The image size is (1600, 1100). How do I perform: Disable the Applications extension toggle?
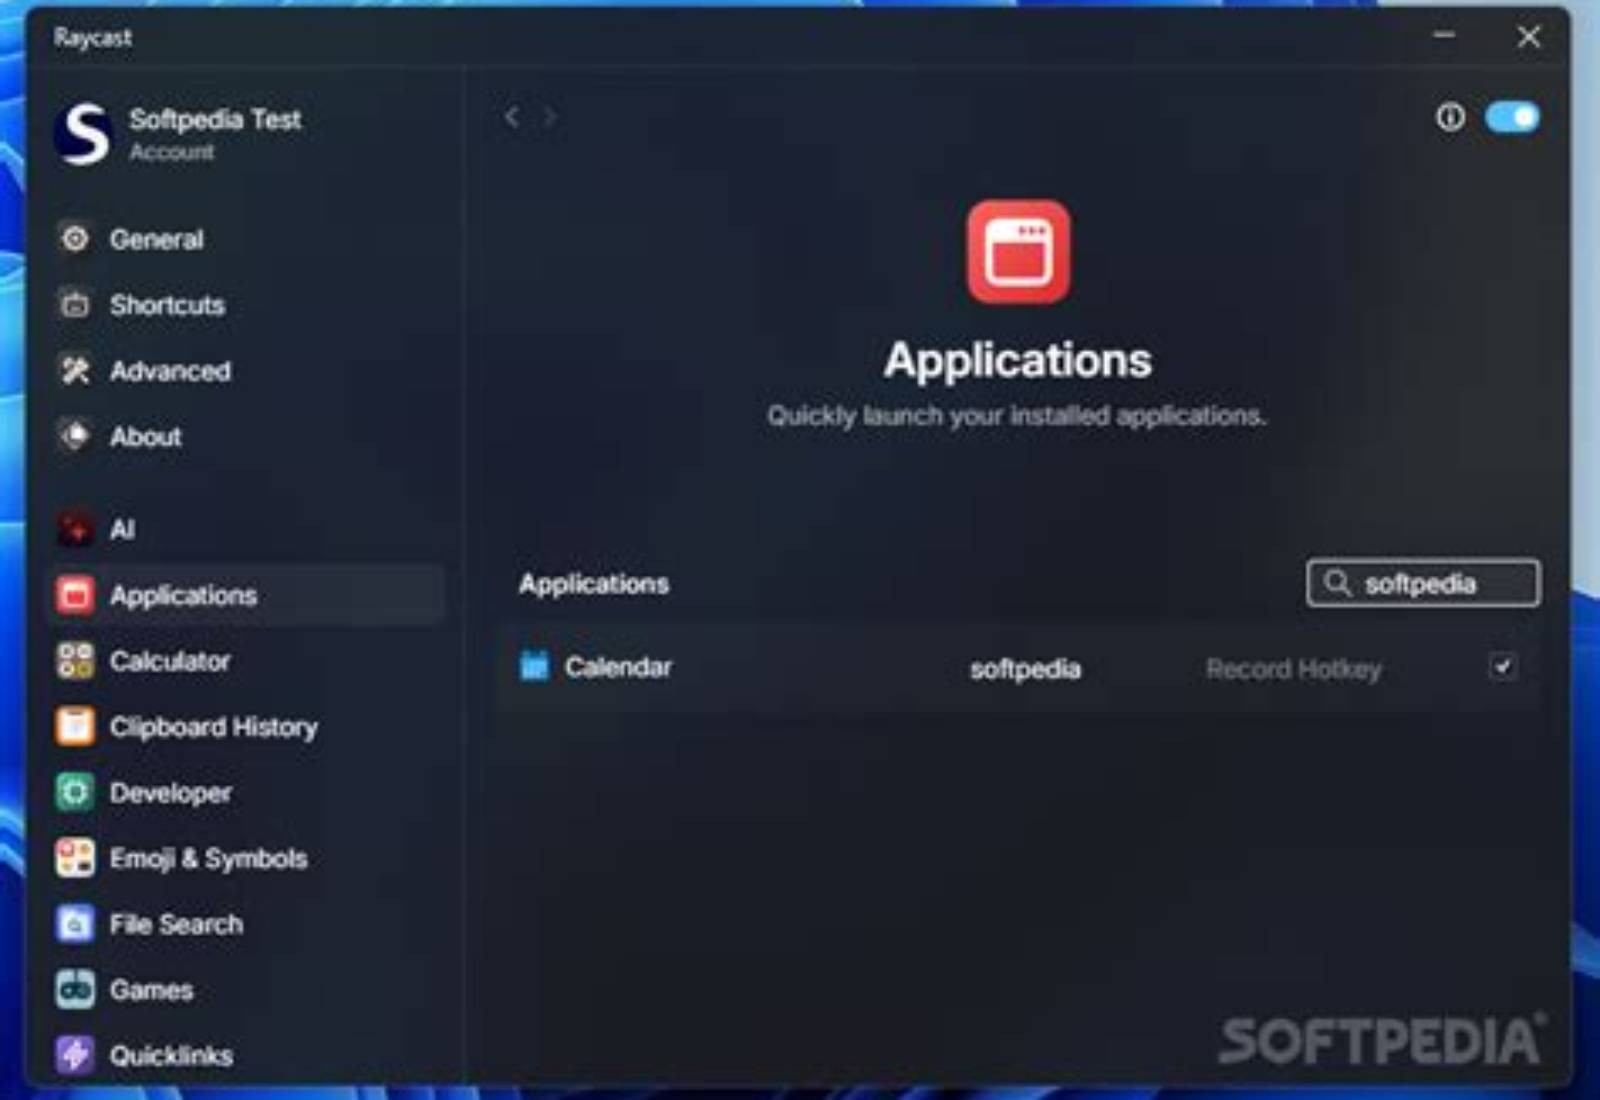click(1512, 117)
